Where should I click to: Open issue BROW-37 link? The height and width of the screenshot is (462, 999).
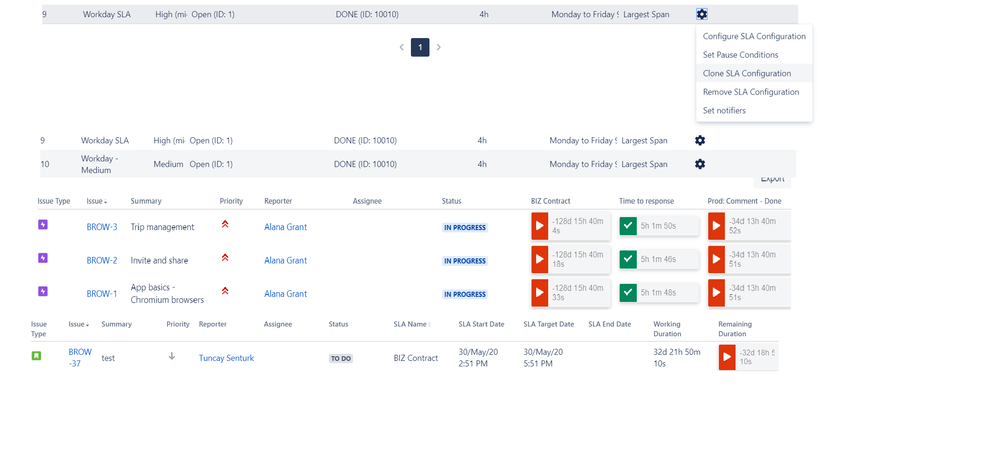(x=80, y=357)
